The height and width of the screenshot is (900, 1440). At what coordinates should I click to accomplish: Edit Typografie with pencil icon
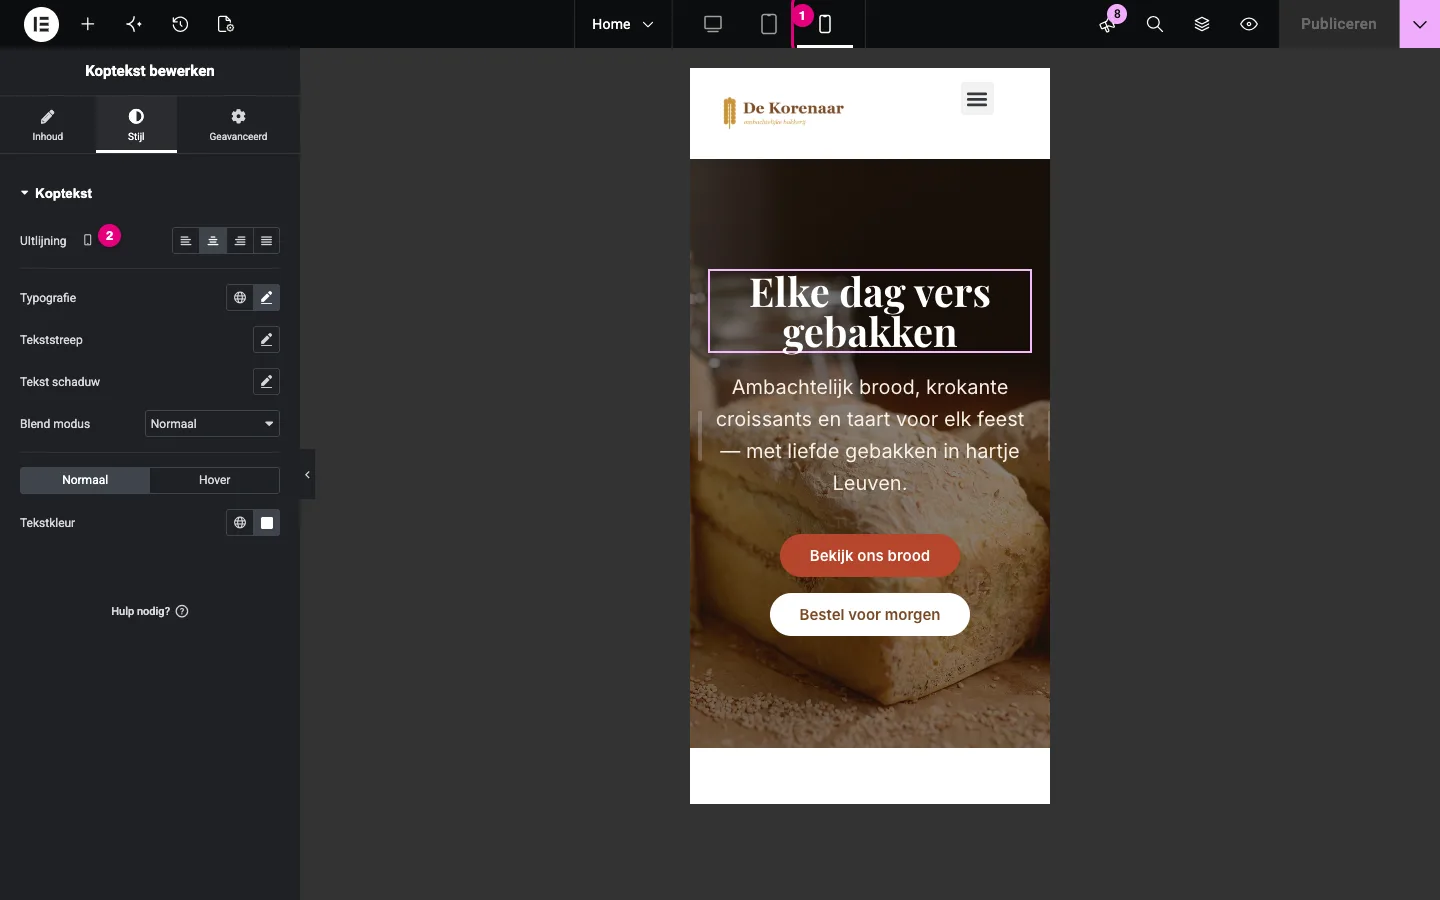(266, 298)
